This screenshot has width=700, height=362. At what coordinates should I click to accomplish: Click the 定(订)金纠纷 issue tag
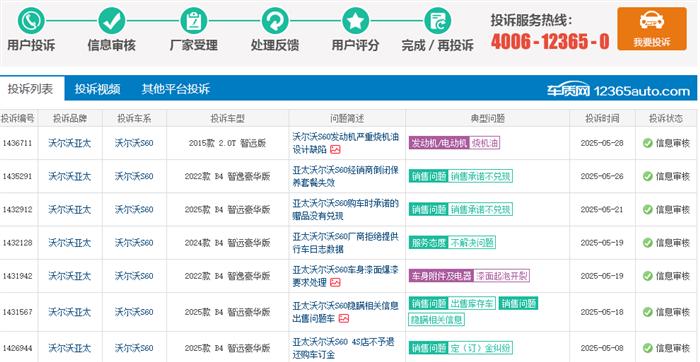(480, 347)
